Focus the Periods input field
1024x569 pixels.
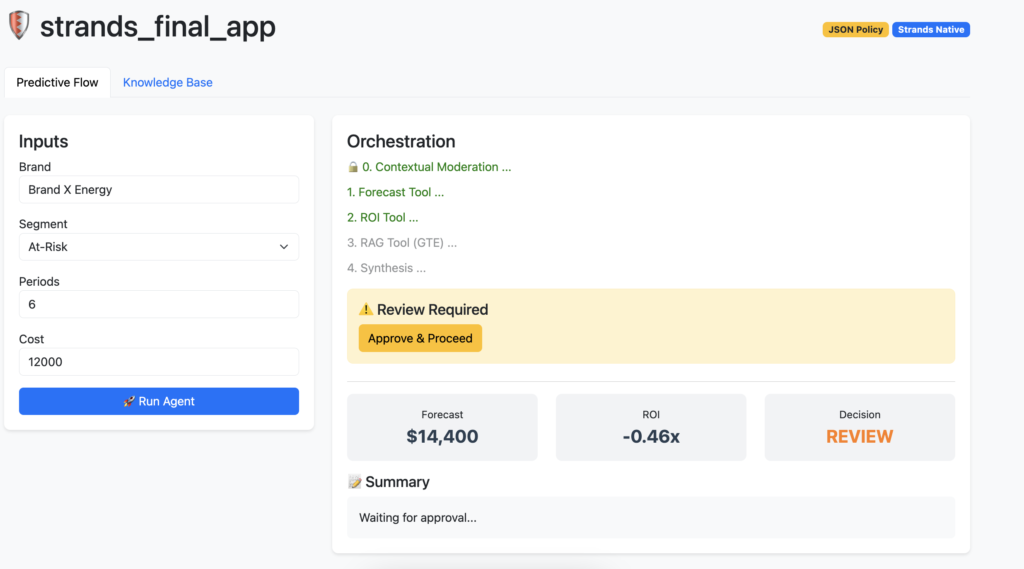point(159,304)
